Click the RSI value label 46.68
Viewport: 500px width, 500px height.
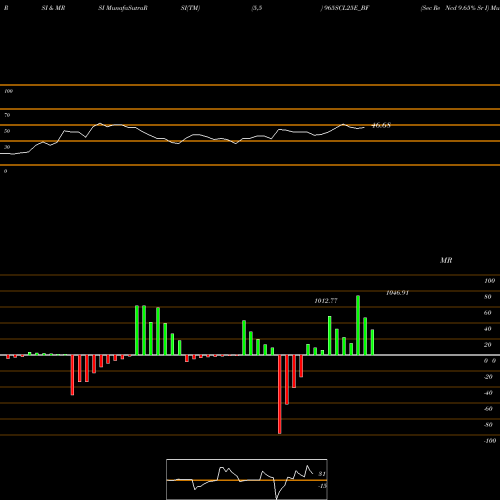point(381,125)
